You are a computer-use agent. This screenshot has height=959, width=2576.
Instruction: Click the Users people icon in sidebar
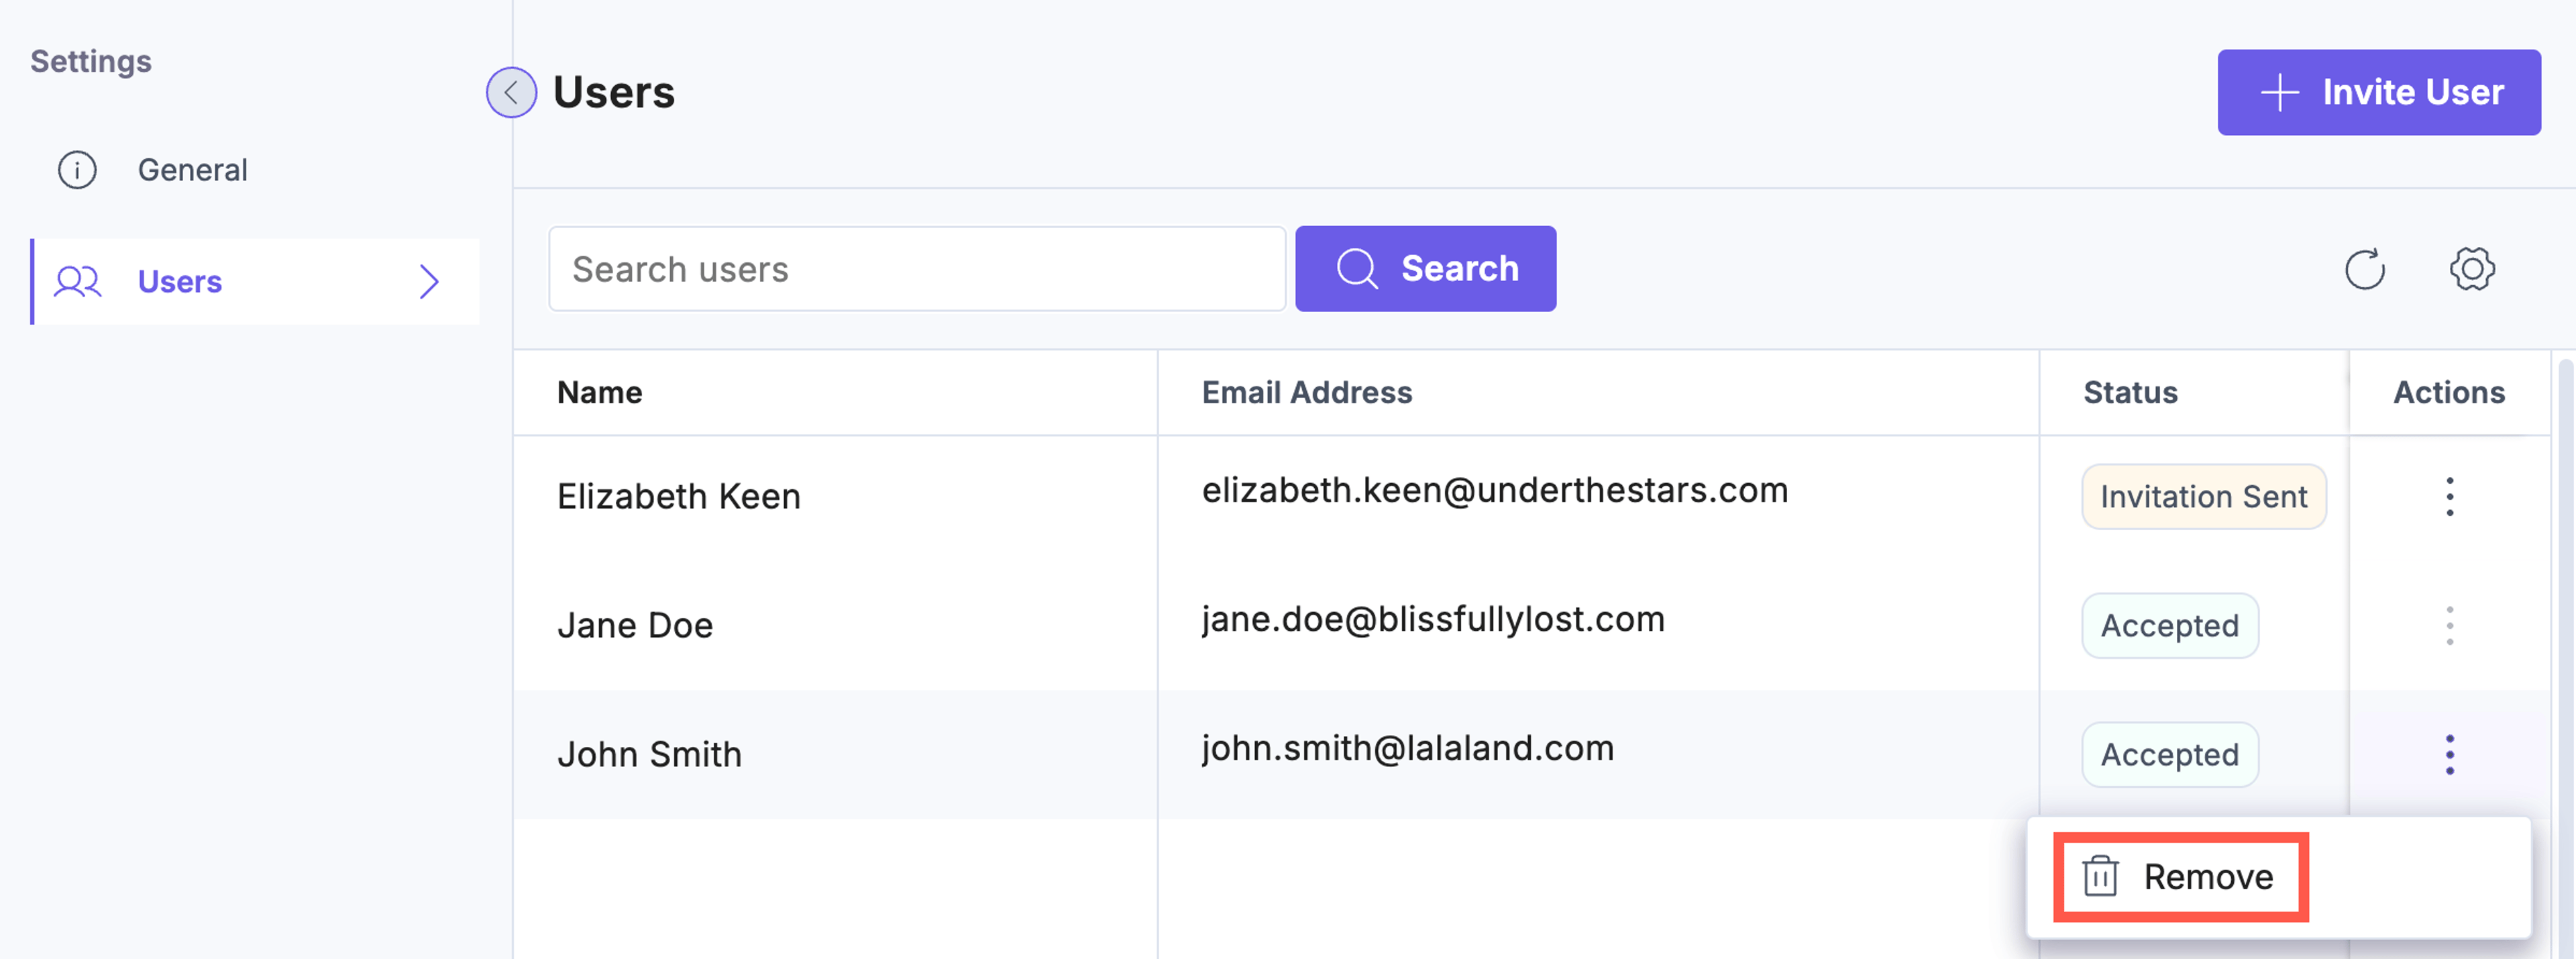(x=77, y=282)
